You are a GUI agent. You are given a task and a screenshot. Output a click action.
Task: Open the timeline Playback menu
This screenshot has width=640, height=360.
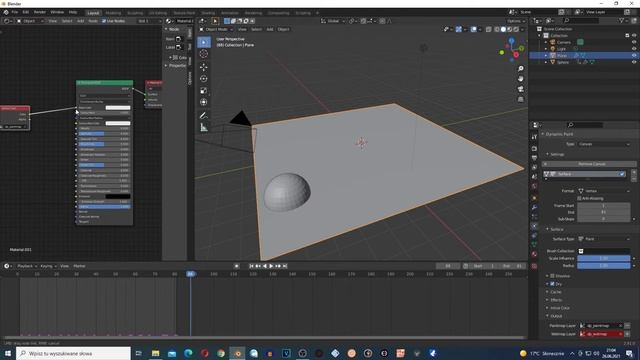27,266
